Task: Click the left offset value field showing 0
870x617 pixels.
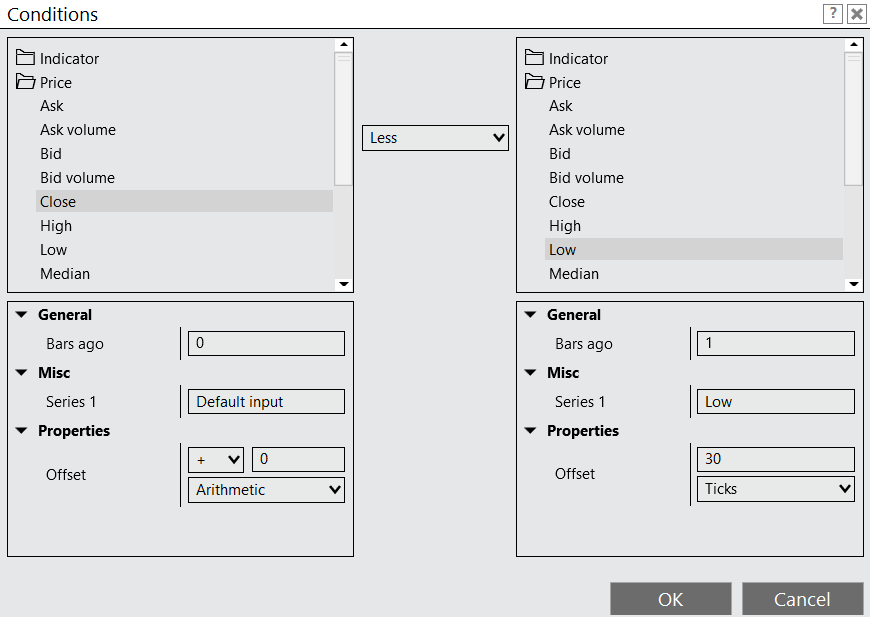Action: click(299, 459)
